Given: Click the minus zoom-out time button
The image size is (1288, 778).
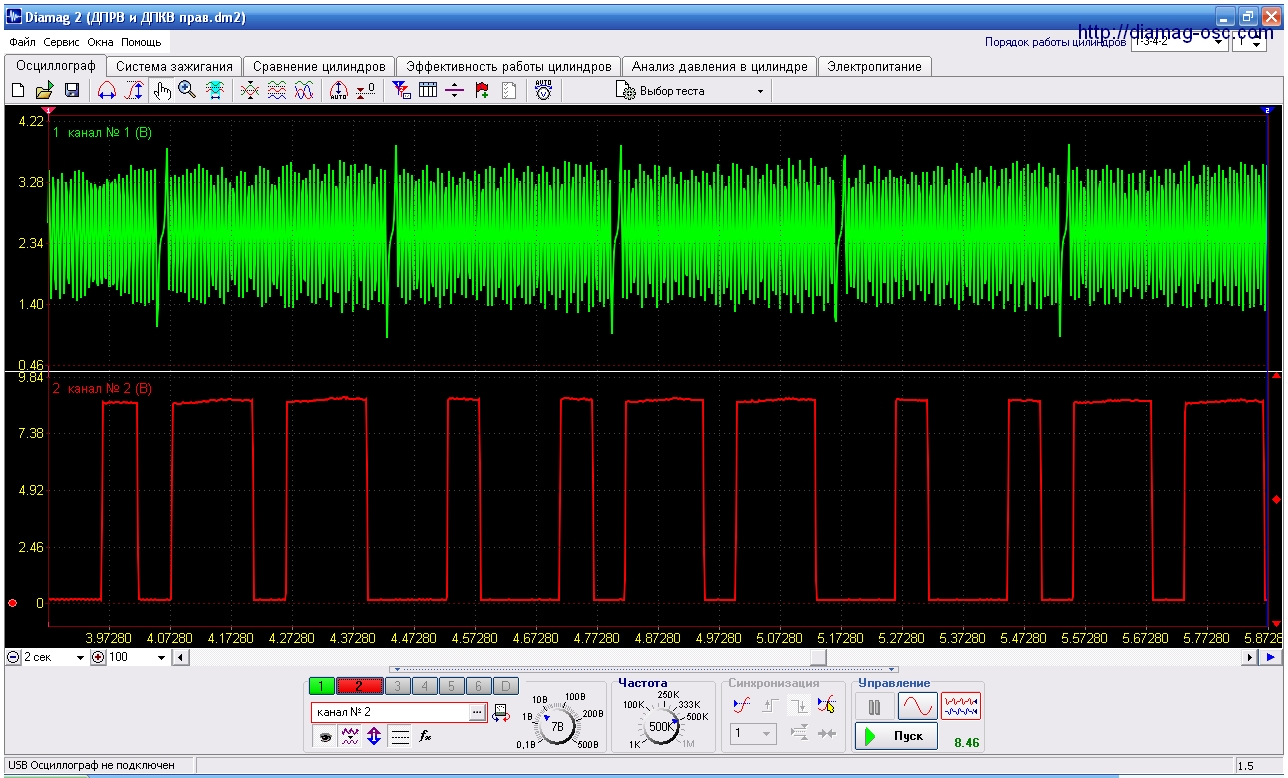Looking at the screenshot, I should click(13, 658).
